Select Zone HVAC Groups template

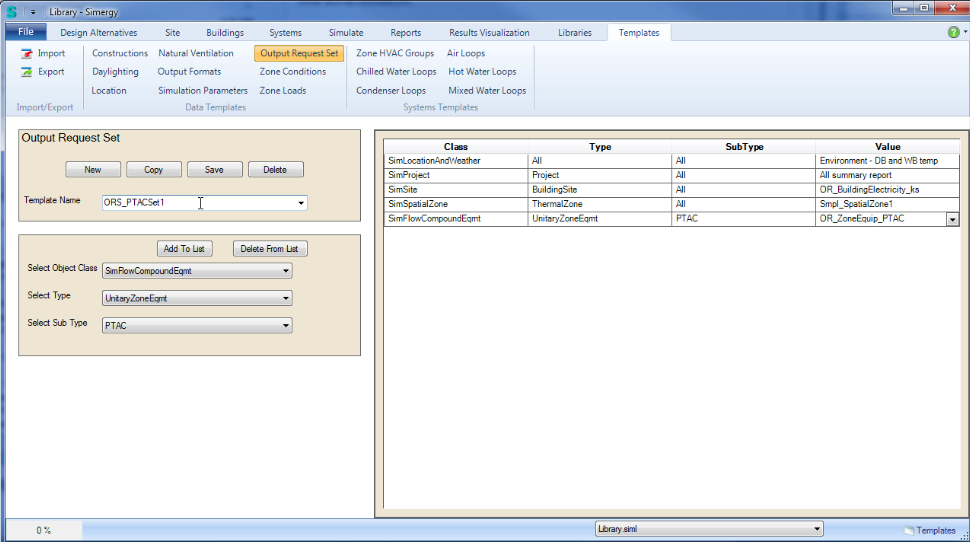coord(395,54)
